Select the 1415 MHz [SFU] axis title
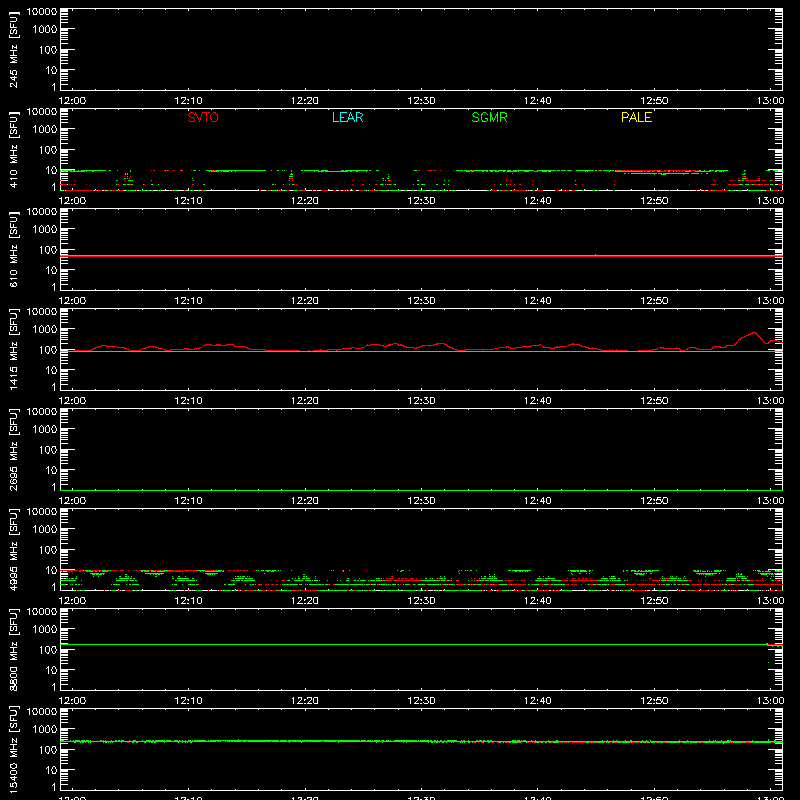This screenshot has width=800, height=800. point(13,349)
